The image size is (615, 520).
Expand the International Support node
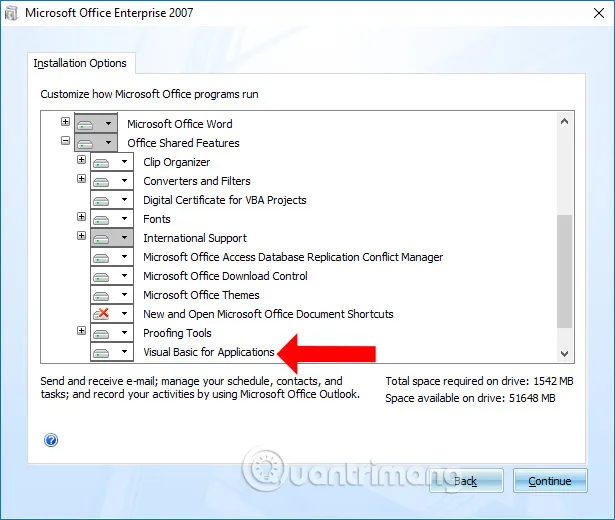click(82, 235)
